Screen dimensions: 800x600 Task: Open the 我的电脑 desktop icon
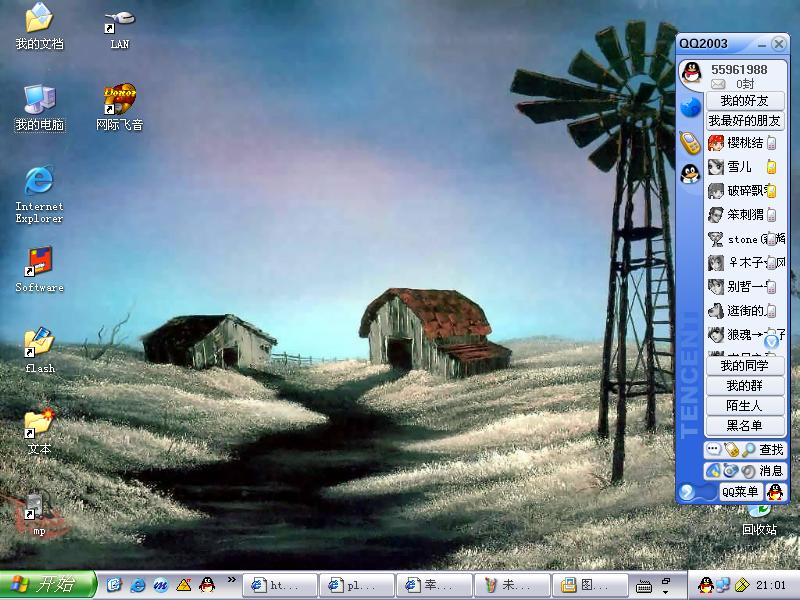coord(40,108)
